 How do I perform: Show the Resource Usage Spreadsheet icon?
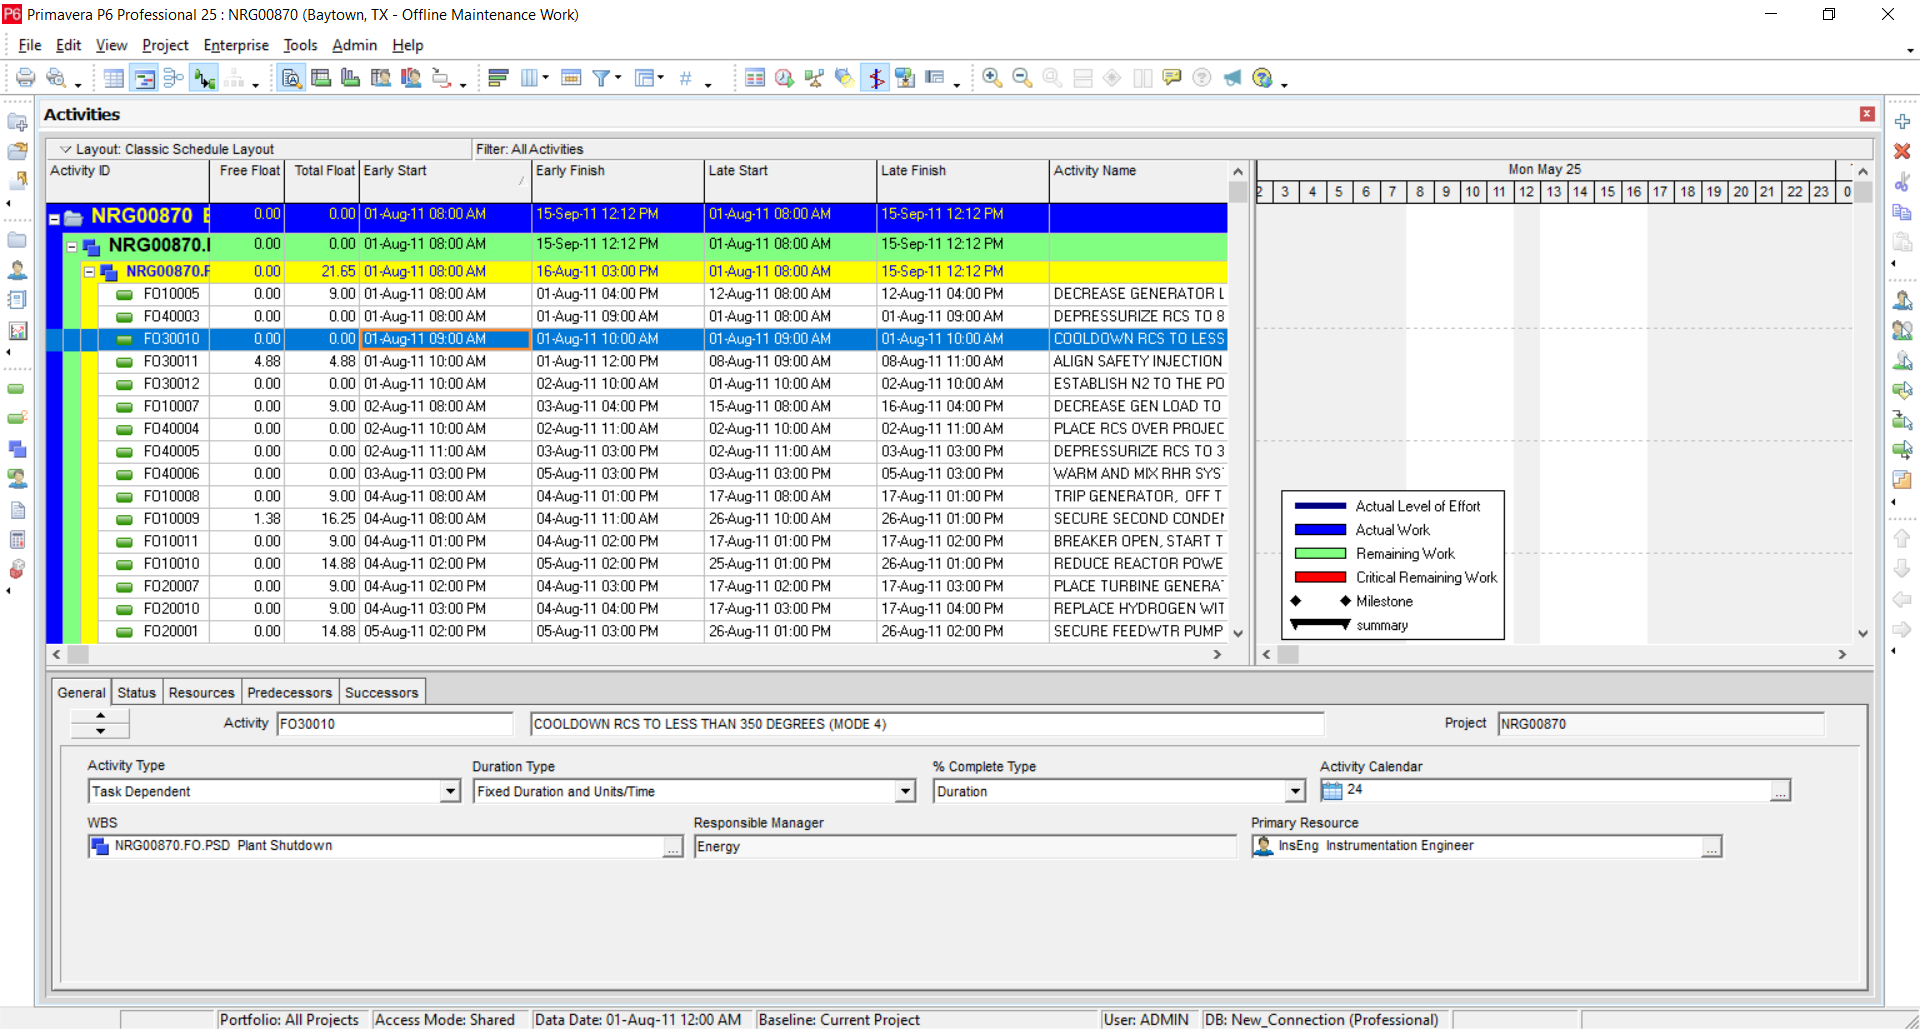(381, 78)
